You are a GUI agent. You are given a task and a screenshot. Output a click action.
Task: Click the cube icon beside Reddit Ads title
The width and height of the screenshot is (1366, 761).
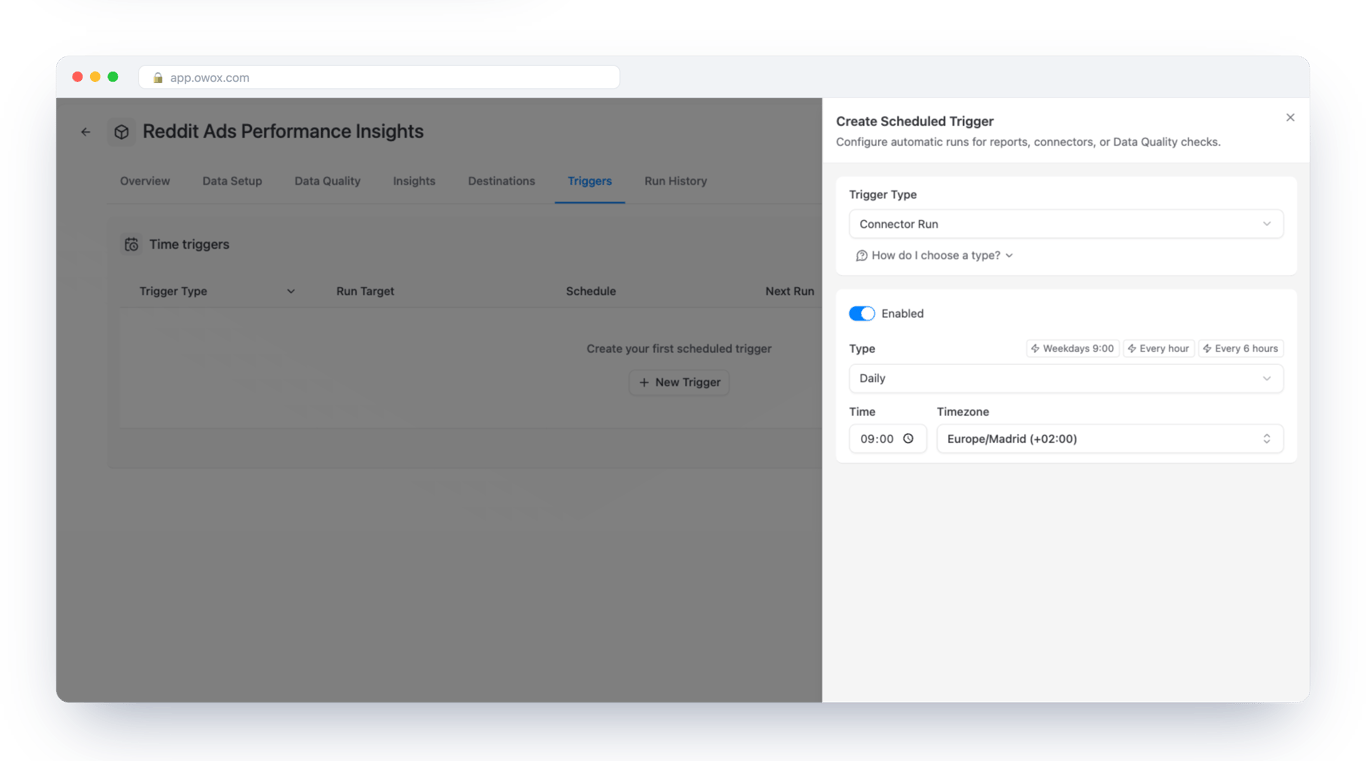pyautogui.click(x=121, y=132)
